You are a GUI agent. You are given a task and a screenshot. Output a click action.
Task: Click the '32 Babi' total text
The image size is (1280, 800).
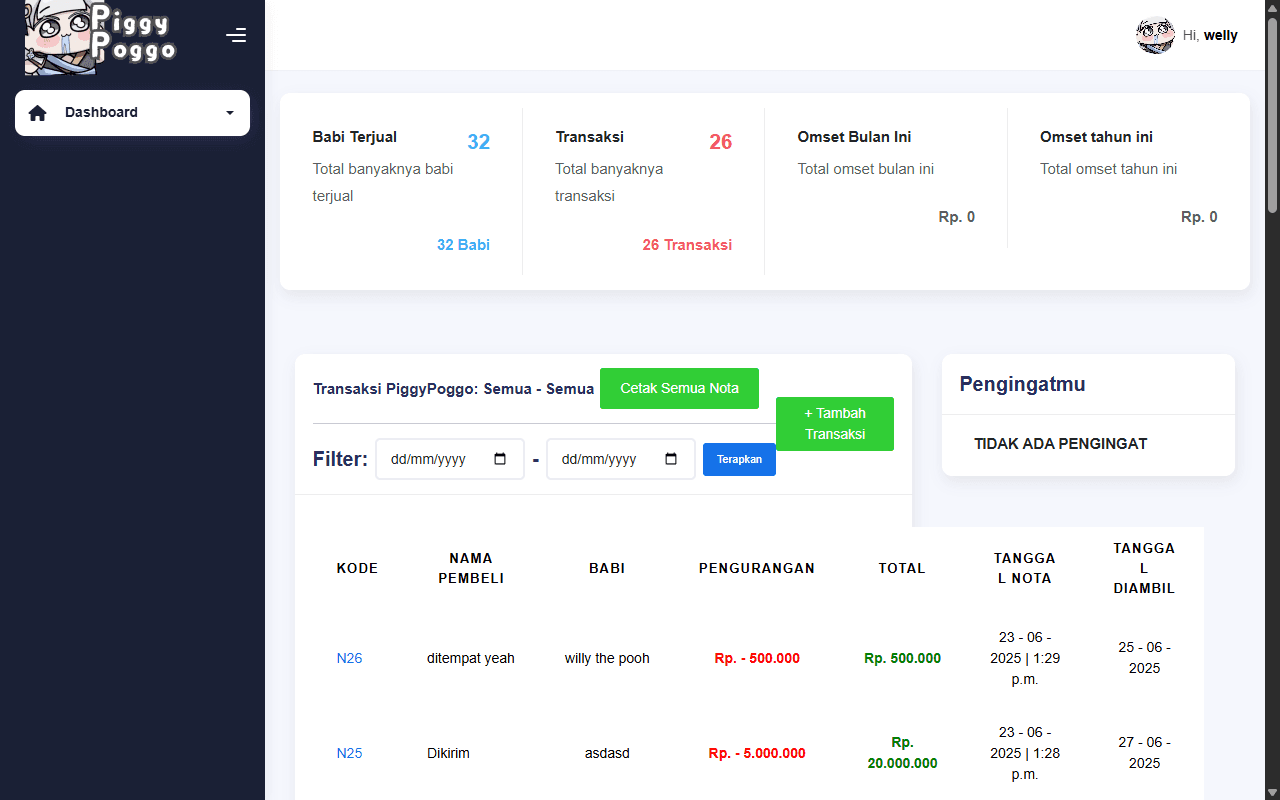[463, 245]
